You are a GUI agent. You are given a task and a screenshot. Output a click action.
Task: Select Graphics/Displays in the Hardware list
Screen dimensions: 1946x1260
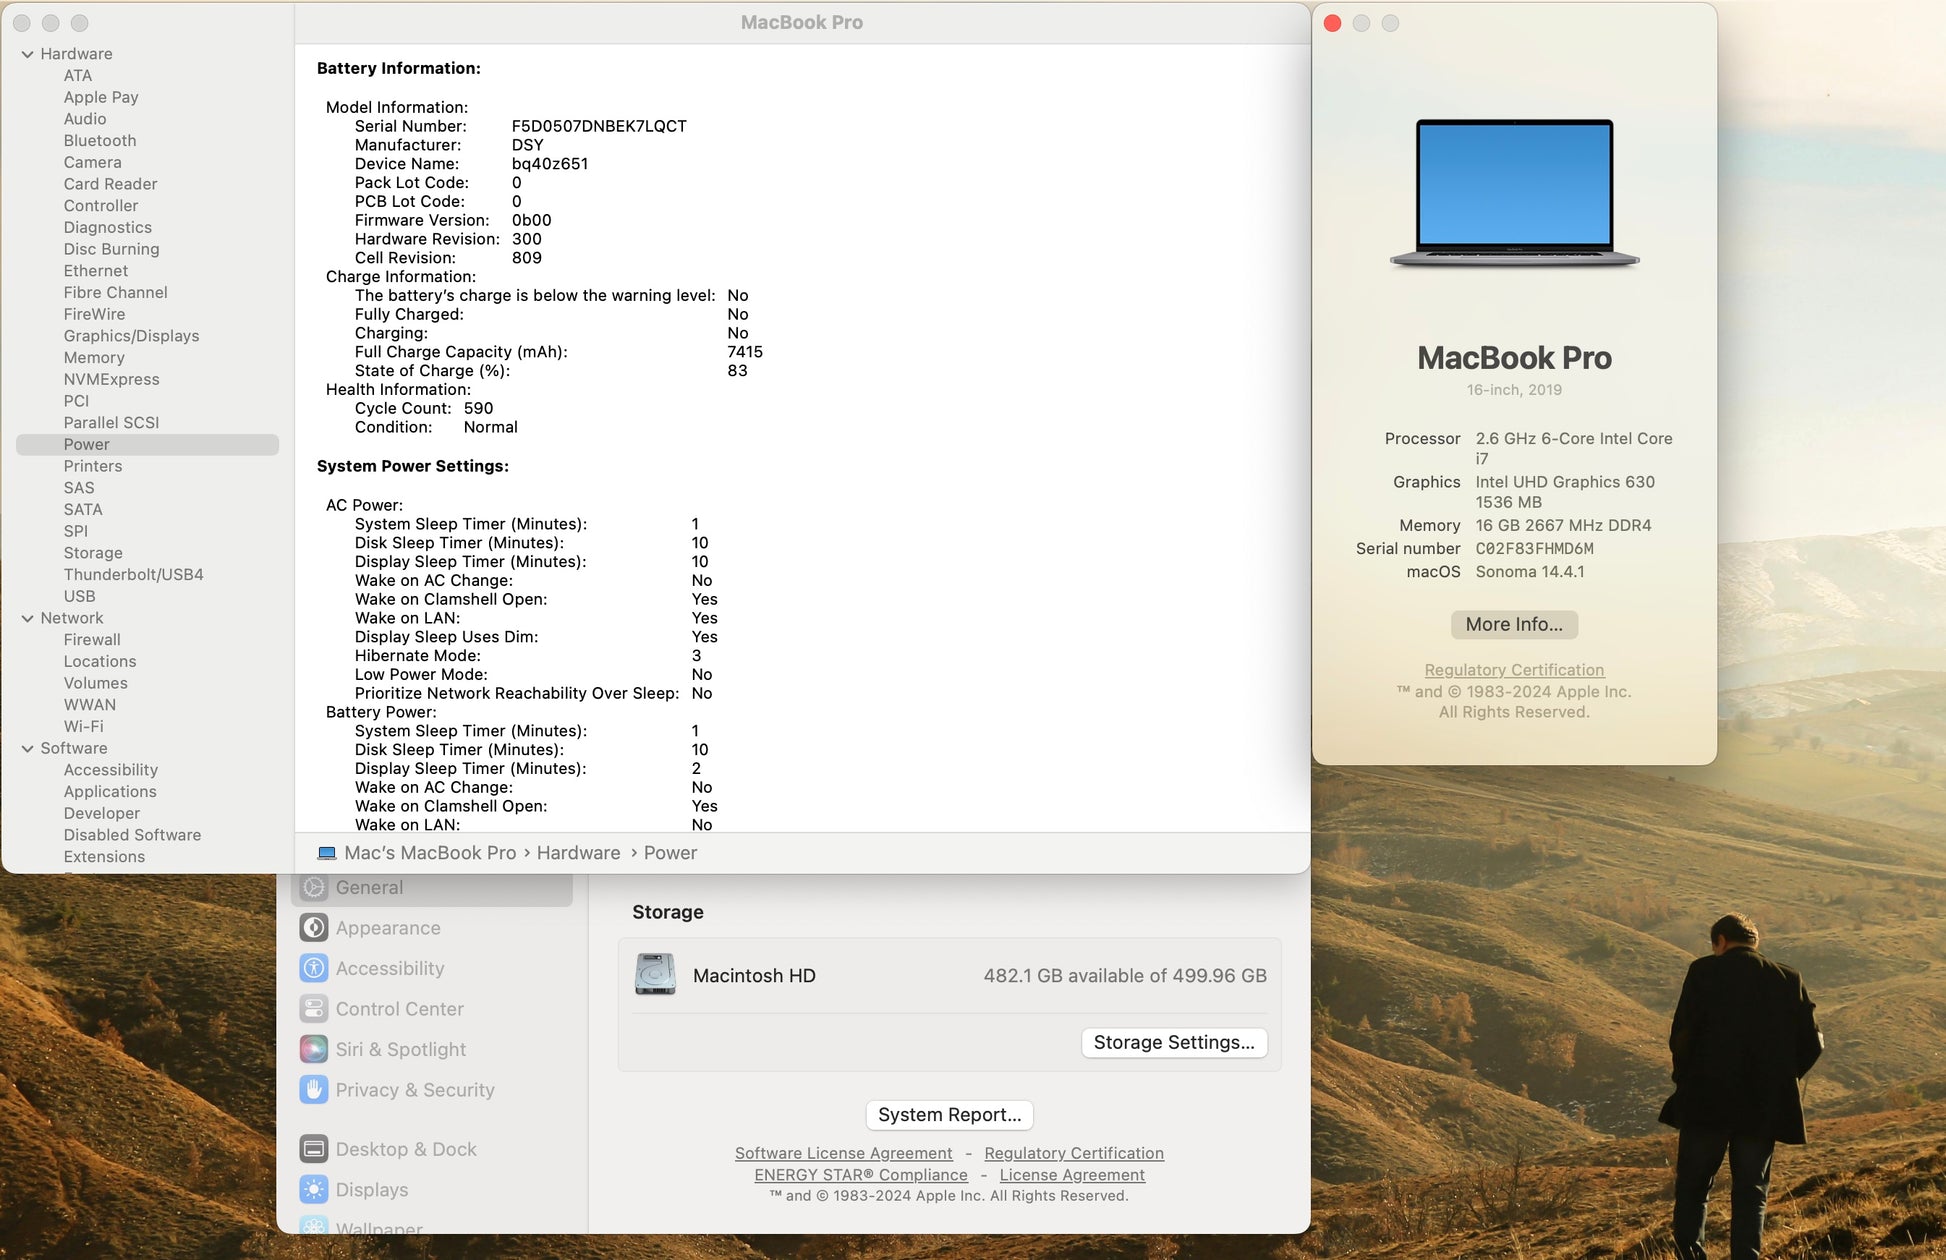pos(131,336)
